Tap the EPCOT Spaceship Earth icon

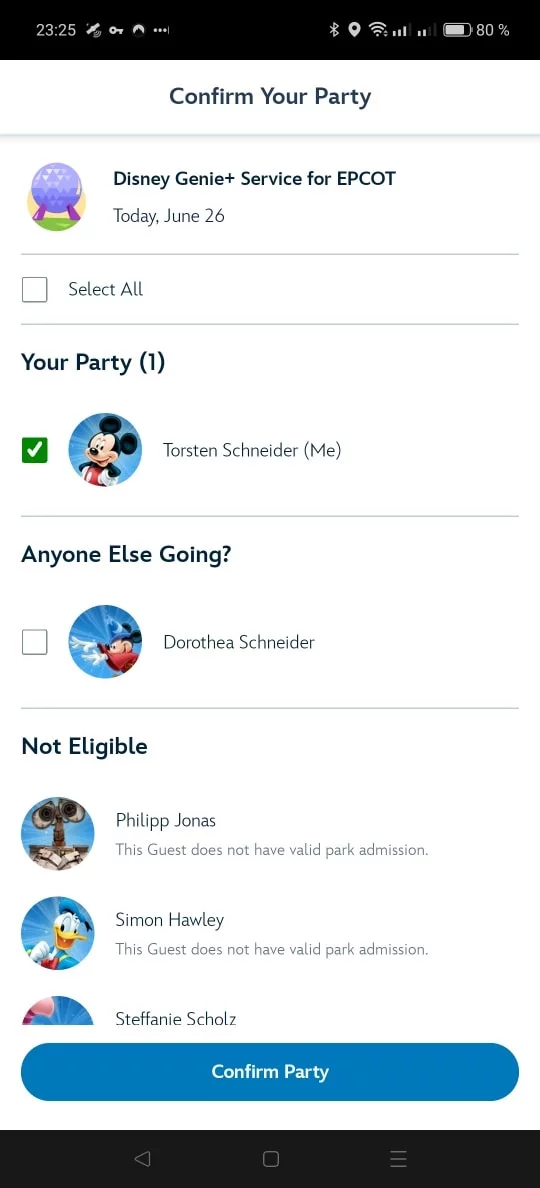pos(57,197)
